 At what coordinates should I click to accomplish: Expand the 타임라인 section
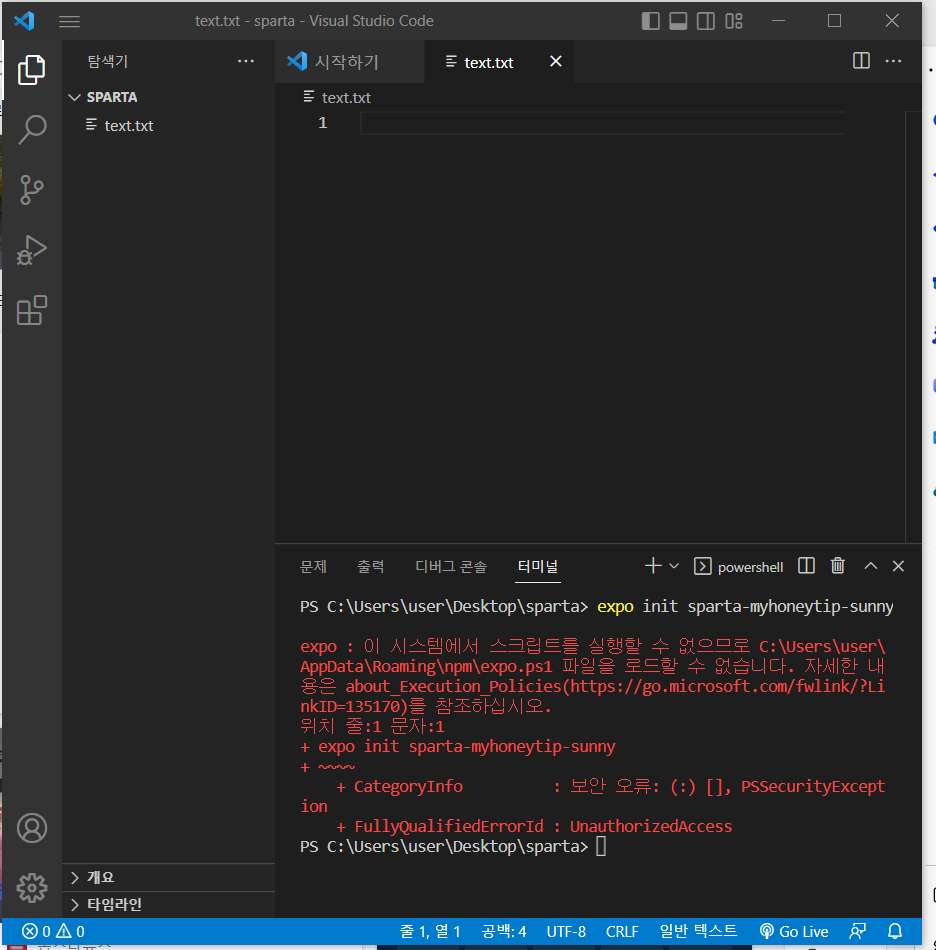point(168,905)
